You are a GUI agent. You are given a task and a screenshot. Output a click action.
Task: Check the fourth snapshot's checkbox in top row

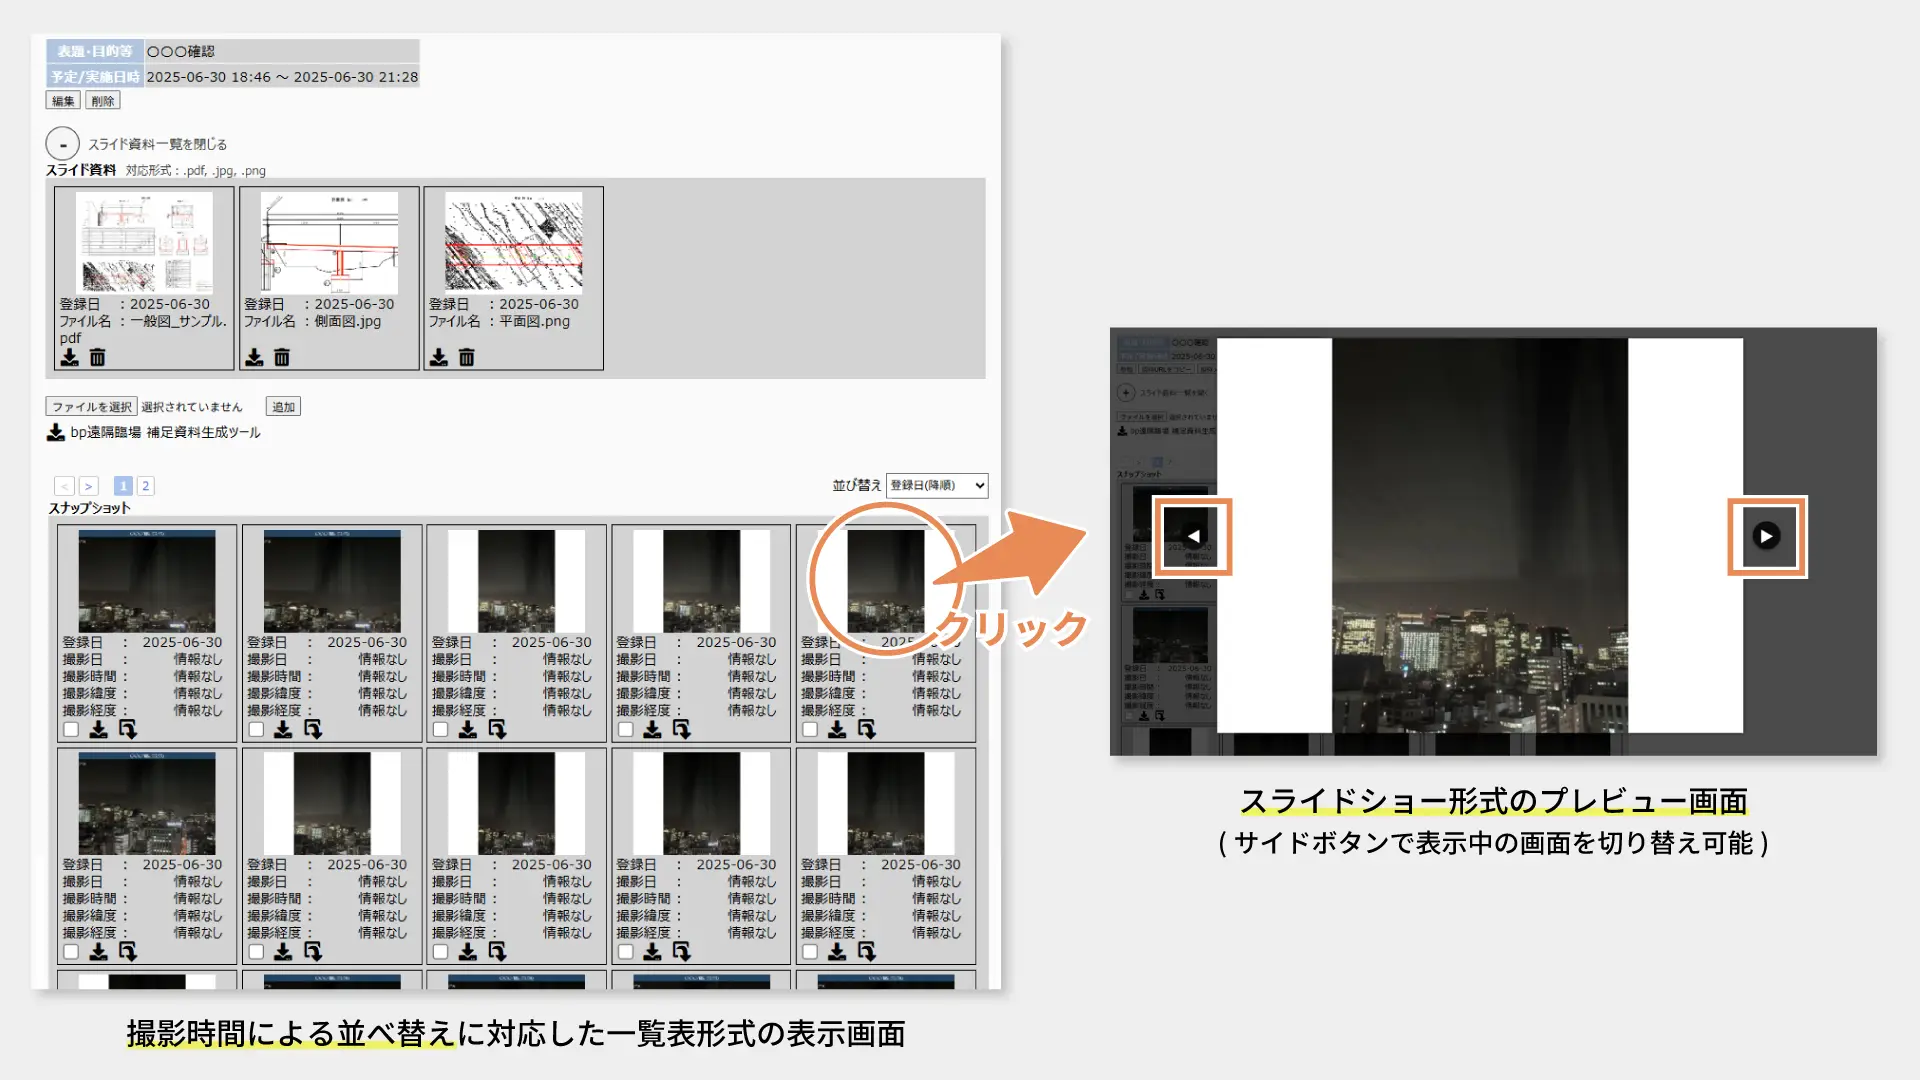(x=625, y=730)
